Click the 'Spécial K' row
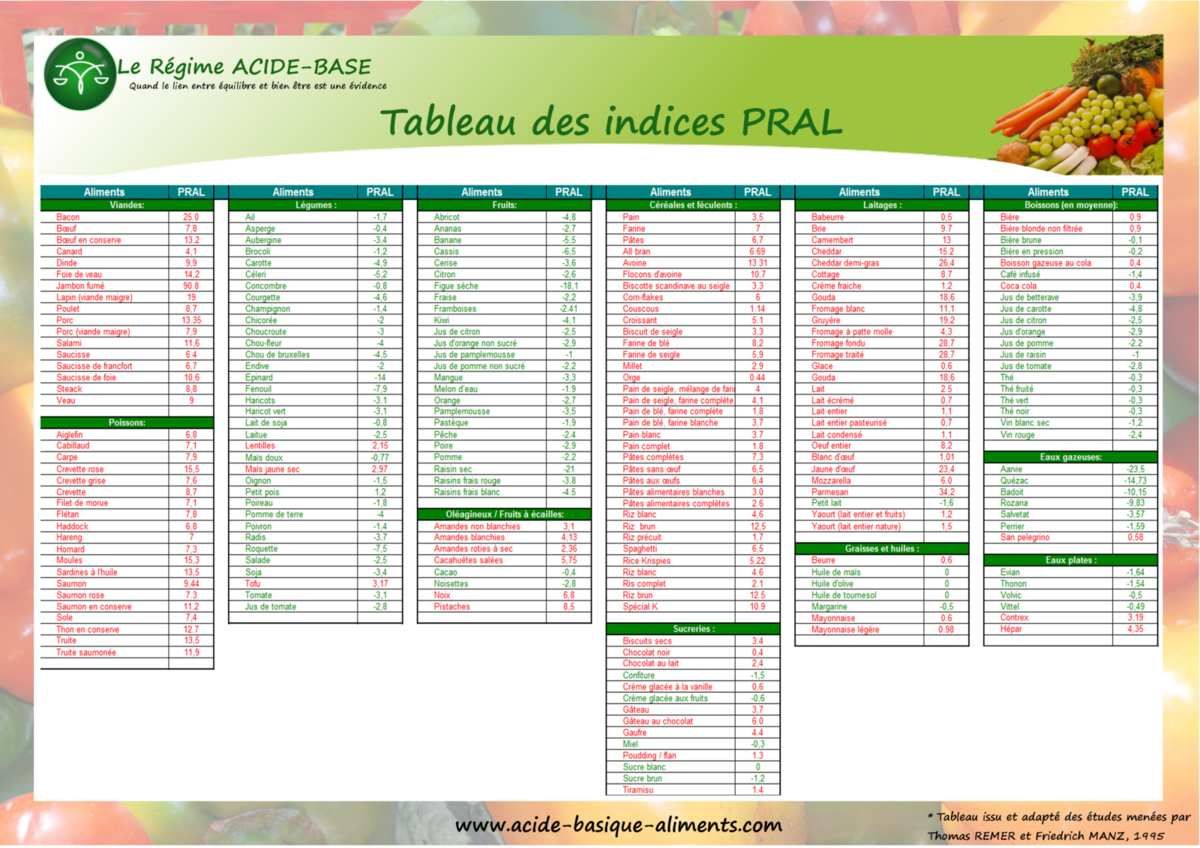 coord(693,606)
